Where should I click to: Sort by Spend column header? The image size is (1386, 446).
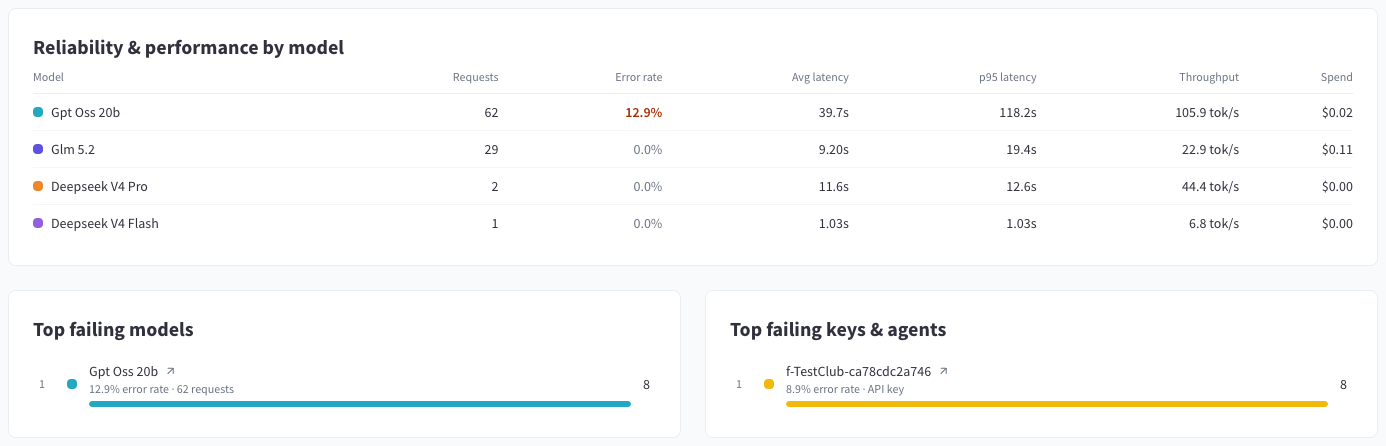click(1336, 77)
